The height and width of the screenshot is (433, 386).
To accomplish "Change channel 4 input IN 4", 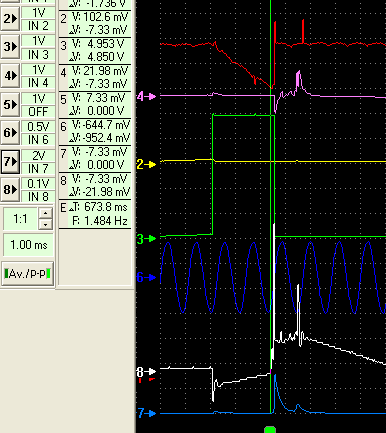I will pyautogui.click(x=38, y=82).
